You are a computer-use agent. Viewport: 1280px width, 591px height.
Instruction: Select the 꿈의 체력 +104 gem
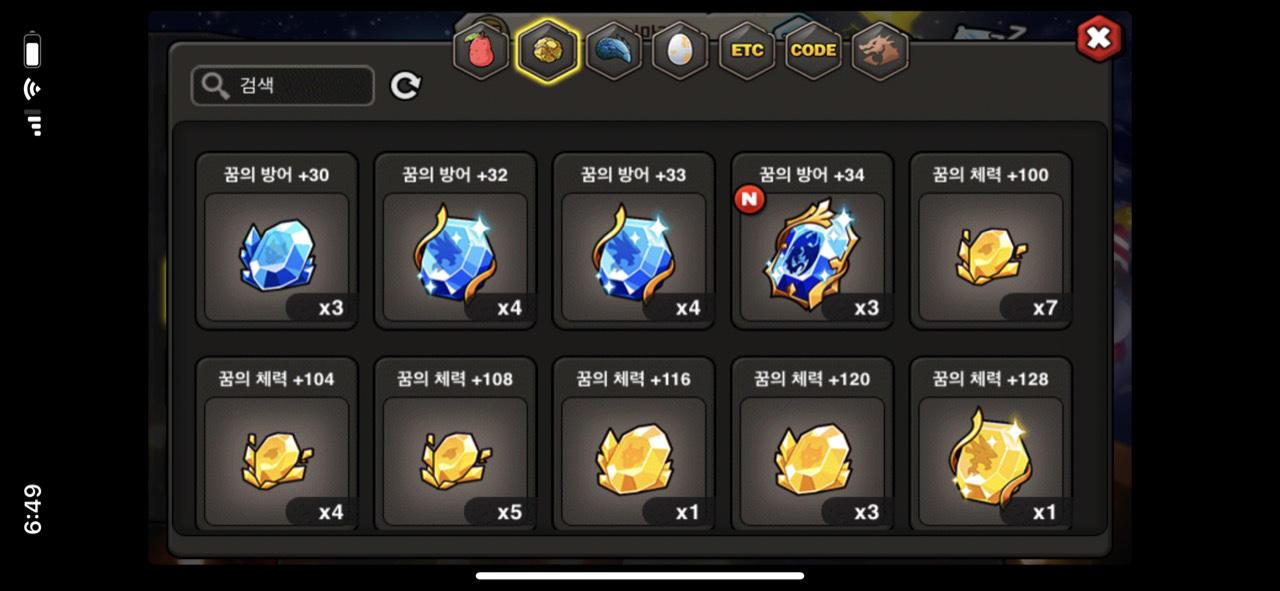click(277, 443)
